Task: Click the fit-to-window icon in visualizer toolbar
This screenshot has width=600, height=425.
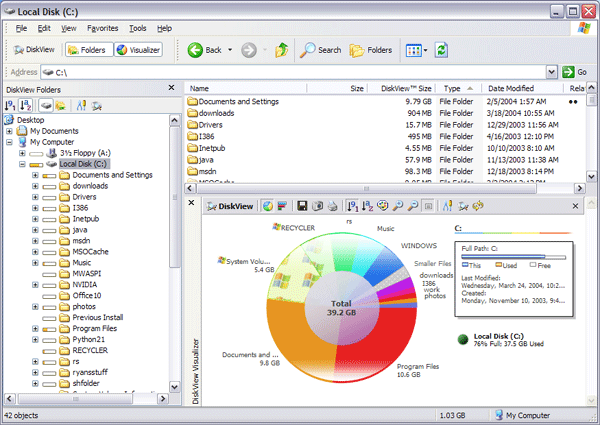Action: [x=428, y=206]
